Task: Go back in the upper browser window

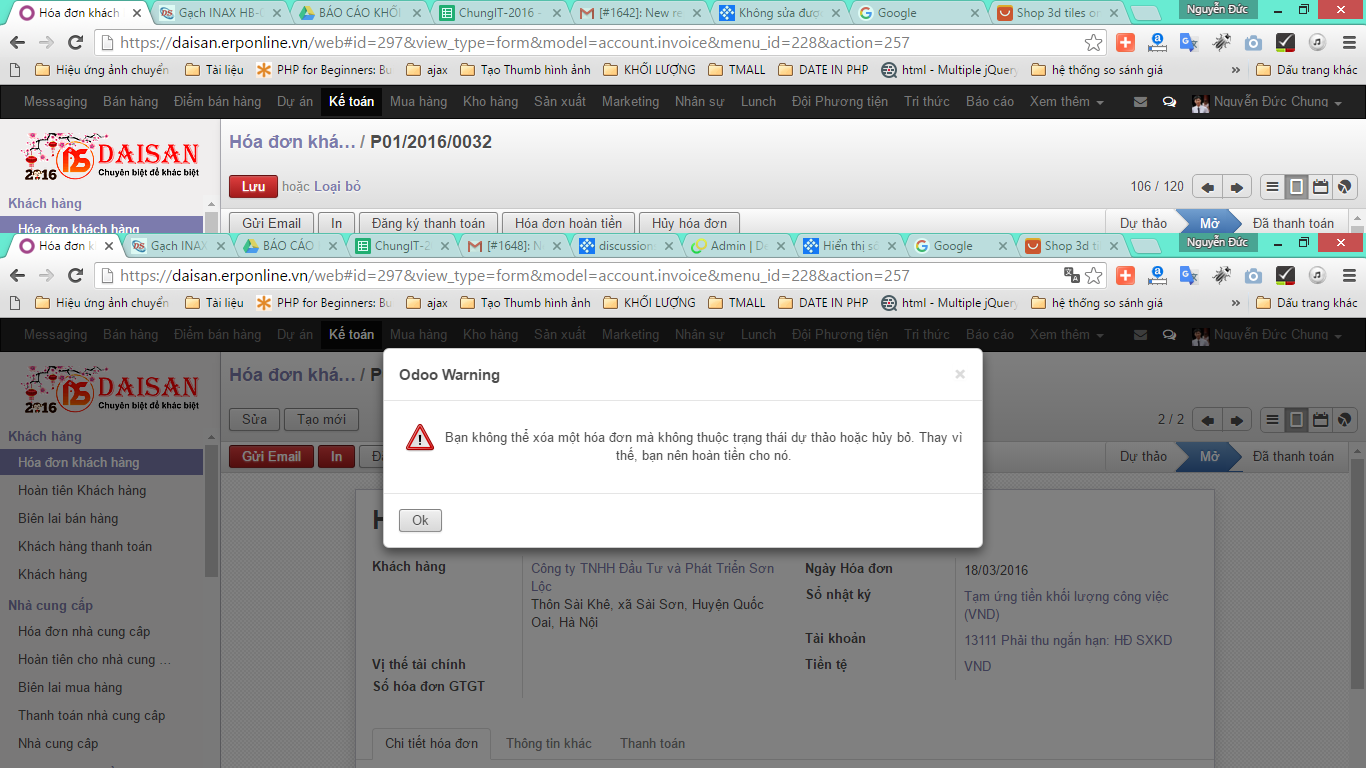Action: pyautogui.click(x=18, y=43)
